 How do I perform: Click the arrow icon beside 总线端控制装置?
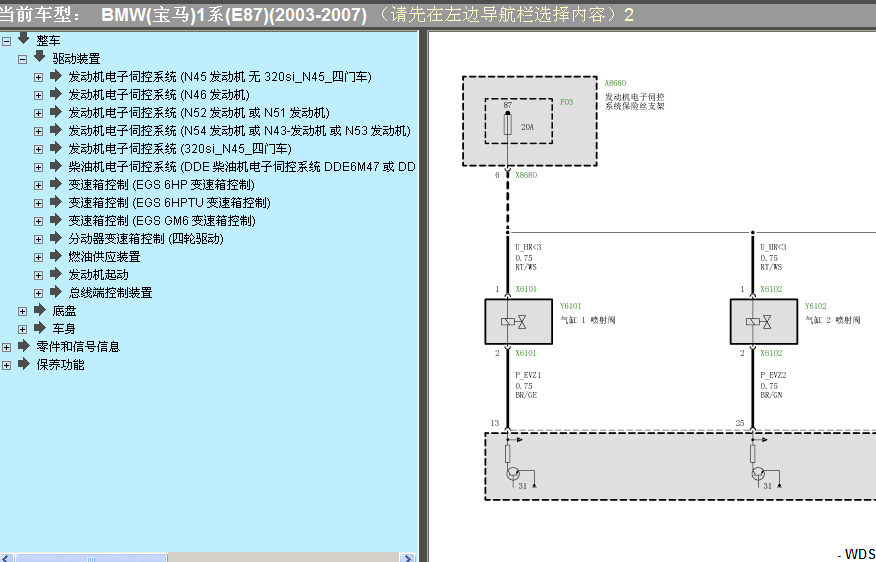point(55,292)
